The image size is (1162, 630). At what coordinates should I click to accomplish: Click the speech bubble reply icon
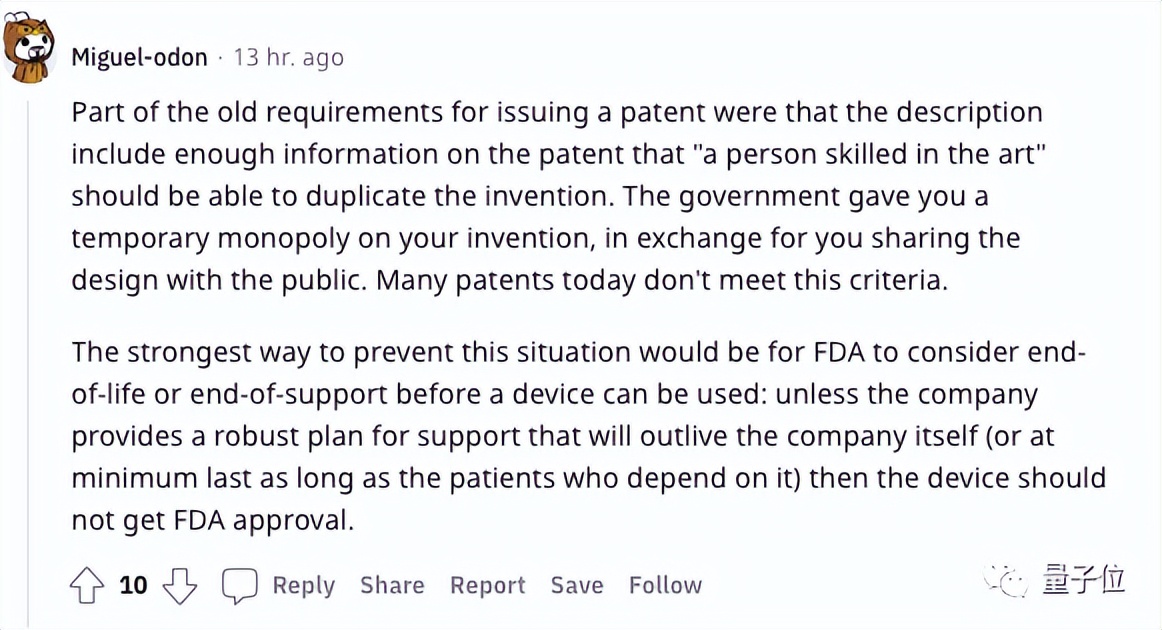click(x=239, y=586)
